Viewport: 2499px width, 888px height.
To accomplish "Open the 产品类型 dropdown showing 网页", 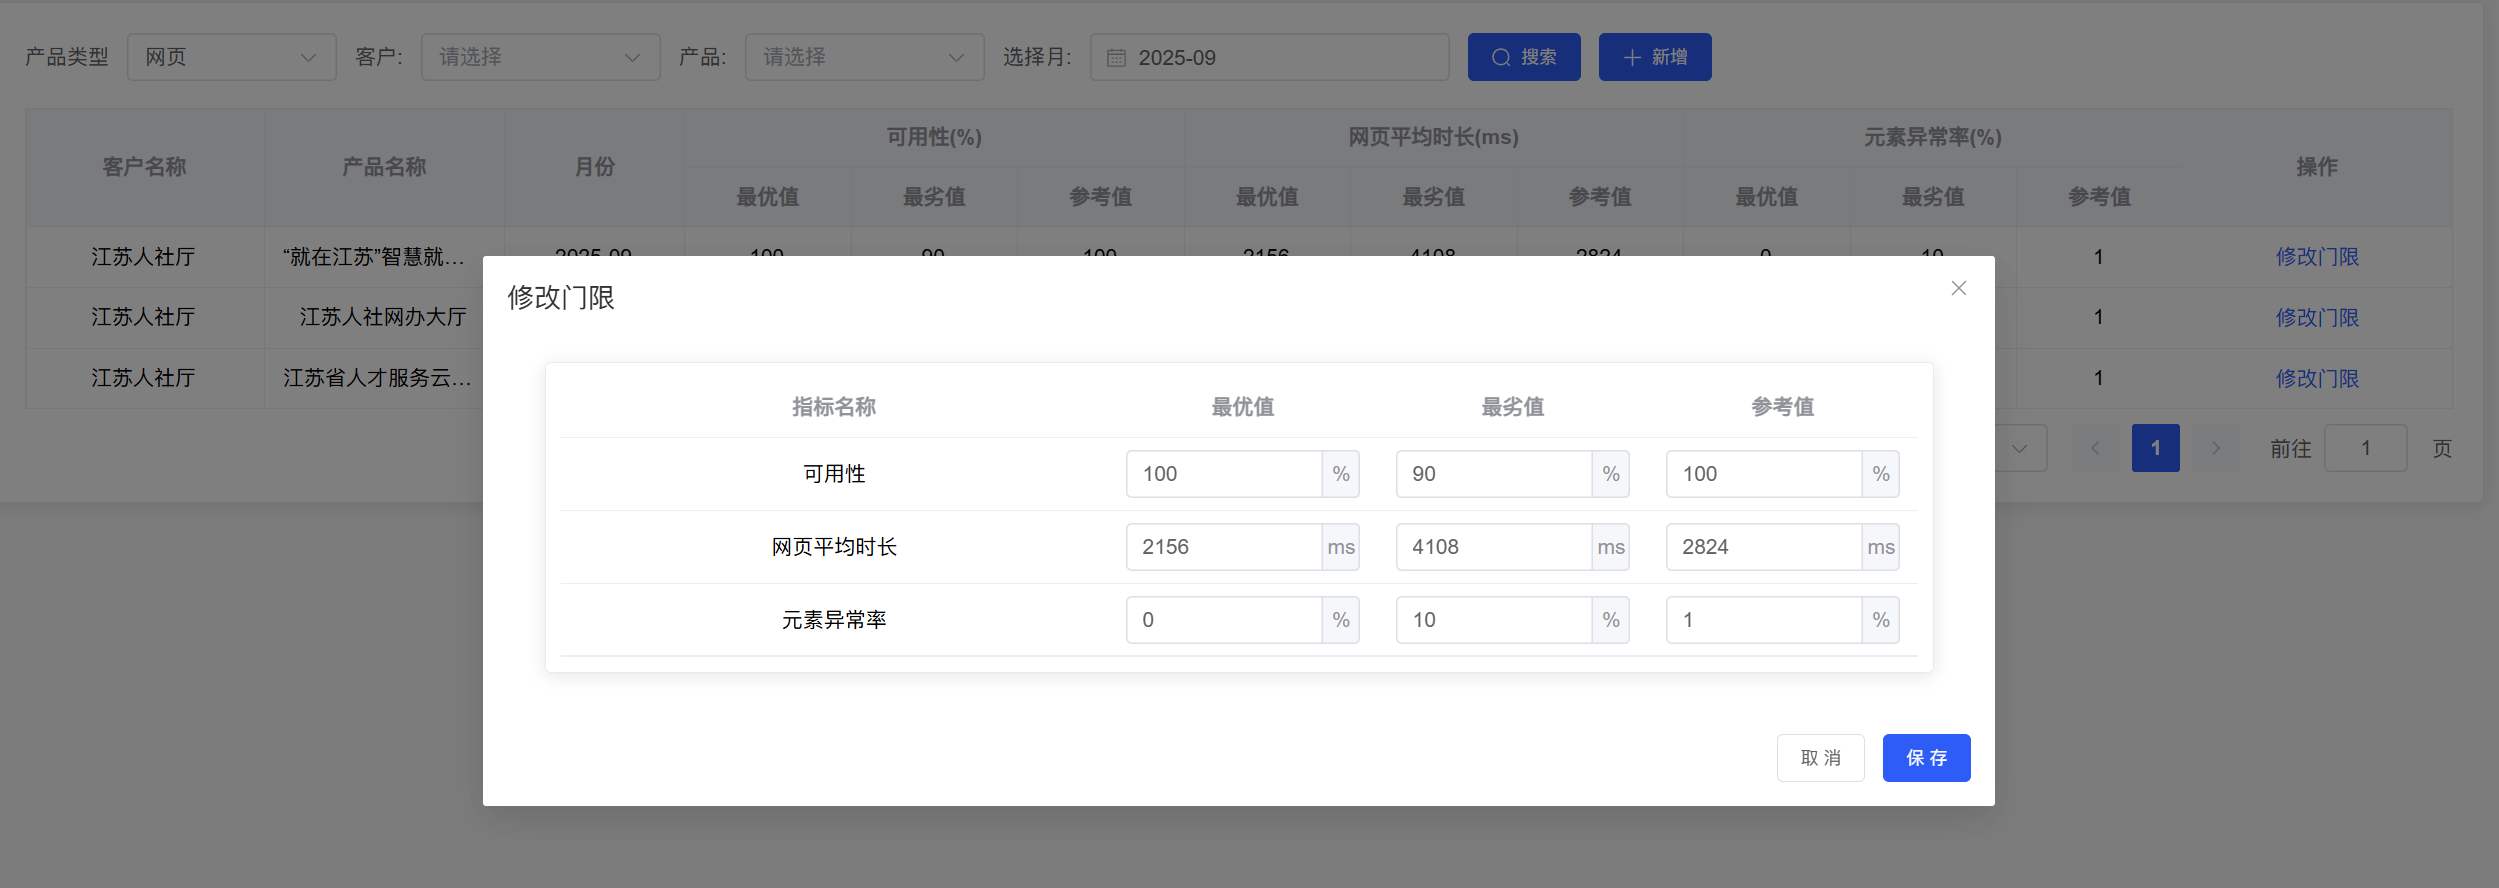I will tap(232, 57).
